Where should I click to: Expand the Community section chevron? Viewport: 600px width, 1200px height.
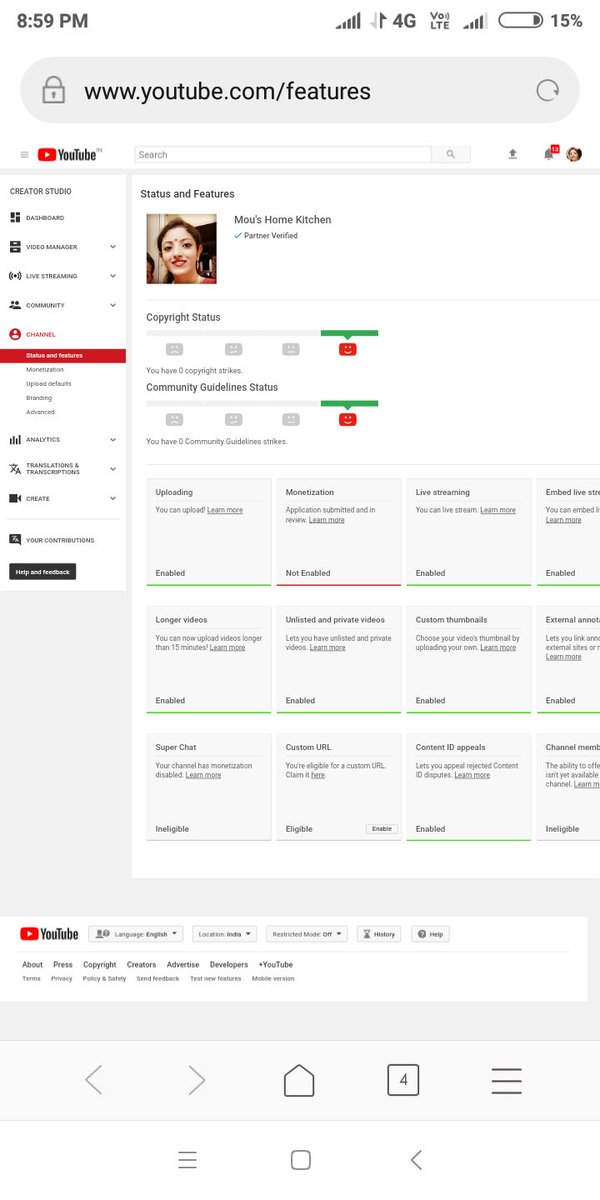pos(113,305)
